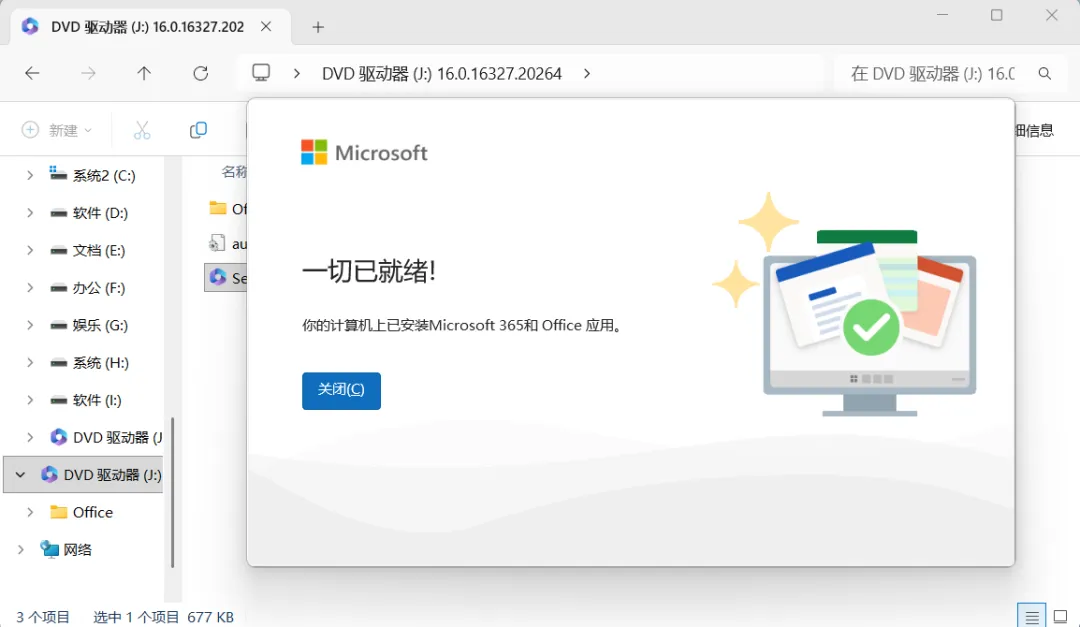Click the forward navigation arrow
1080x627 pixels.
coord(88,73)
